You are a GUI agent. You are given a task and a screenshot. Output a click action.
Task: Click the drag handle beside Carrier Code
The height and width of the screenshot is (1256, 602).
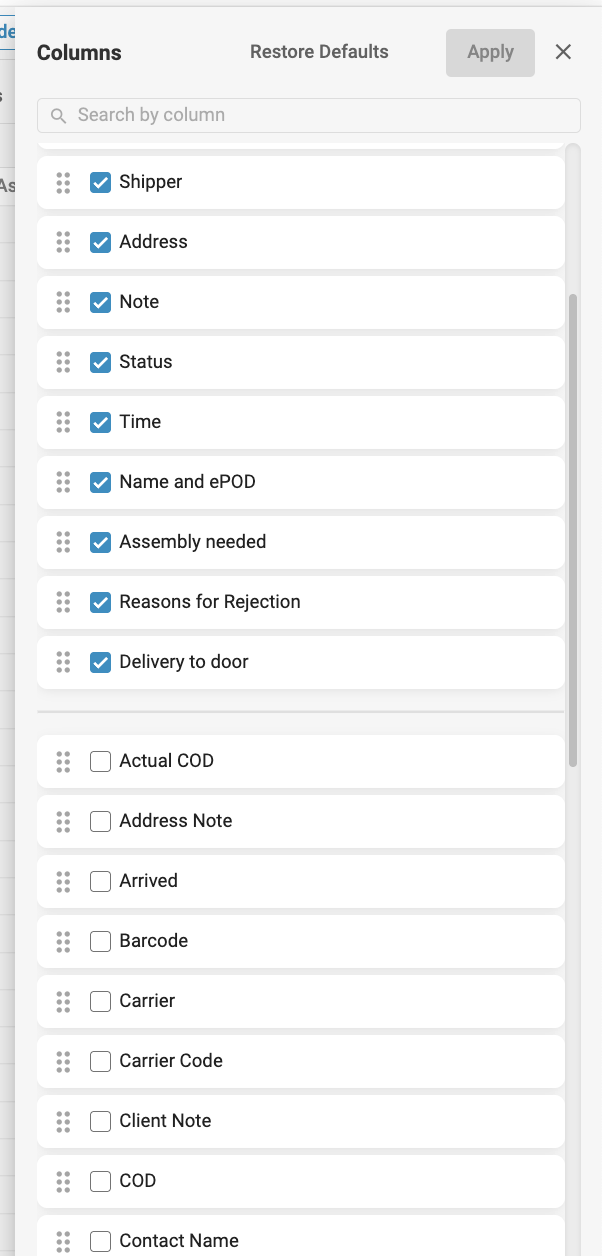(x=63, y=1061)
